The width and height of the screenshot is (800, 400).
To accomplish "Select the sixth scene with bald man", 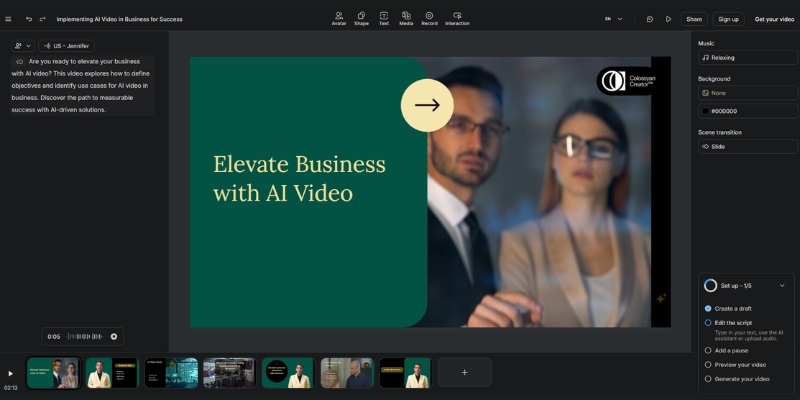I will coord(347,373).
